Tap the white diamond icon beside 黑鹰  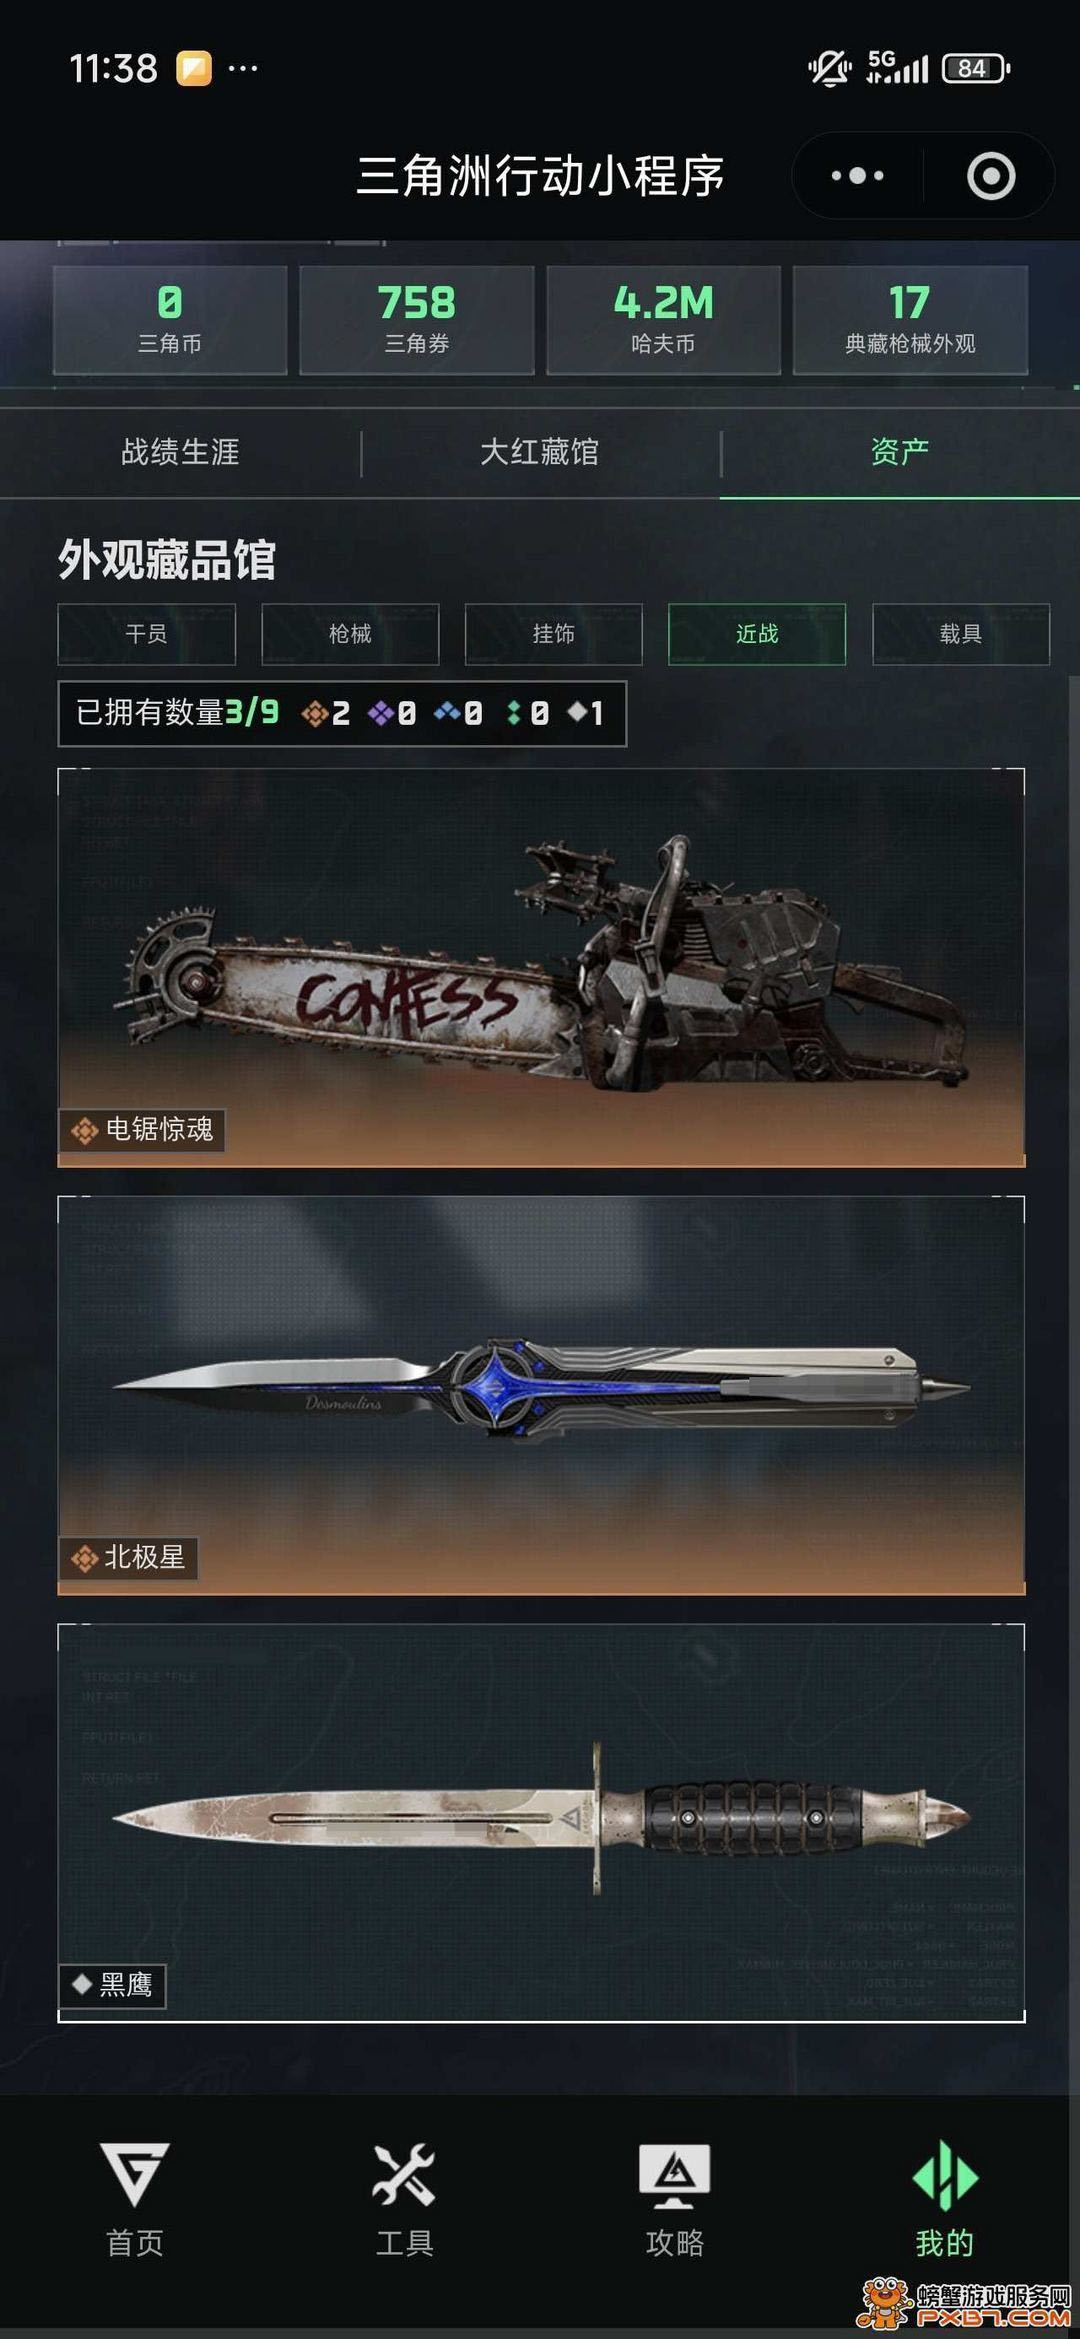click(82, 1983)
